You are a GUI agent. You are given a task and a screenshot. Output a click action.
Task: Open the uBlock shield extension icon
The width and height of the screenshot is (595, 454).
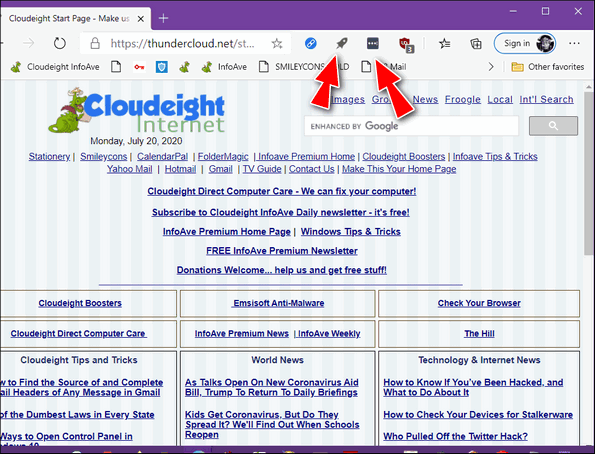406,44
